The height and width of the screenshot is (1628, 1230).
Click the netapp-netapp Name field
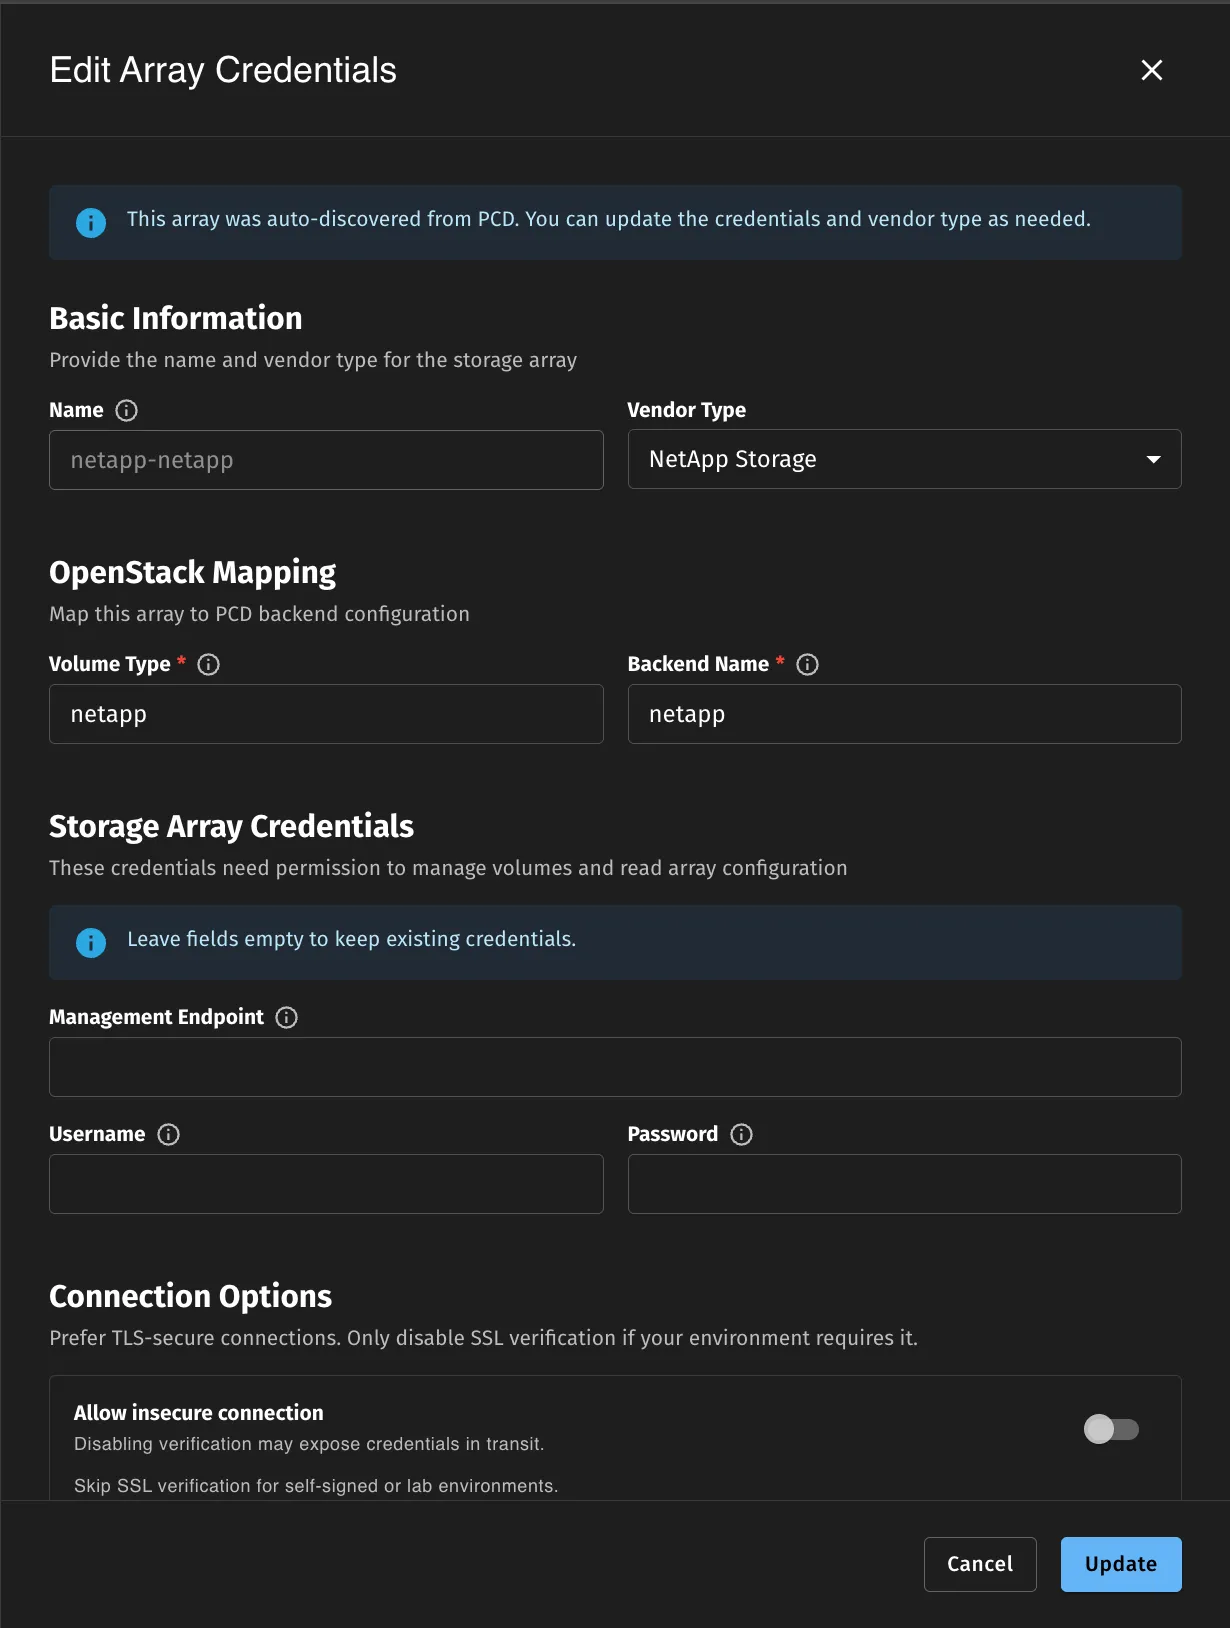pos(326,460)
